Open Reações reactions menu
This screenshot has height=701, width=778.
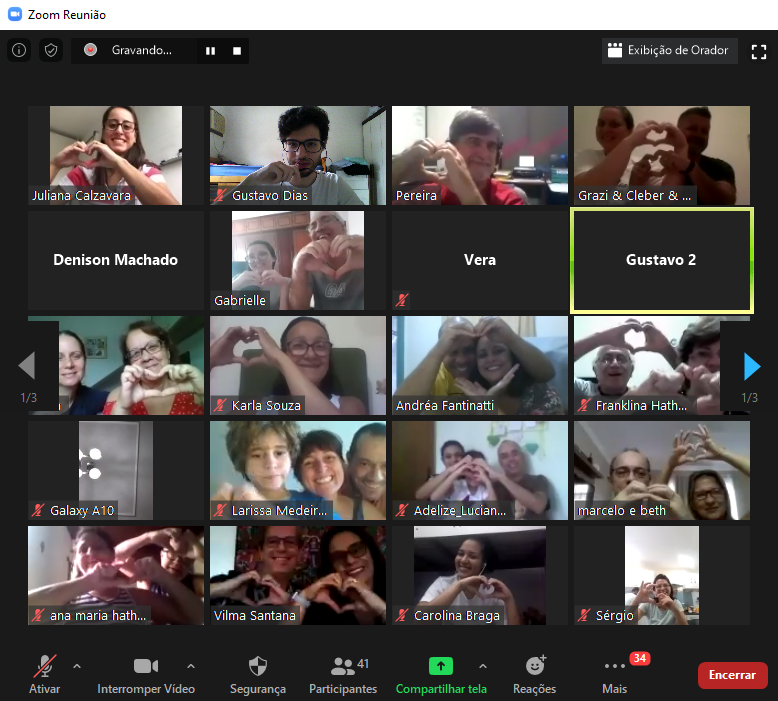coord(534,674)
